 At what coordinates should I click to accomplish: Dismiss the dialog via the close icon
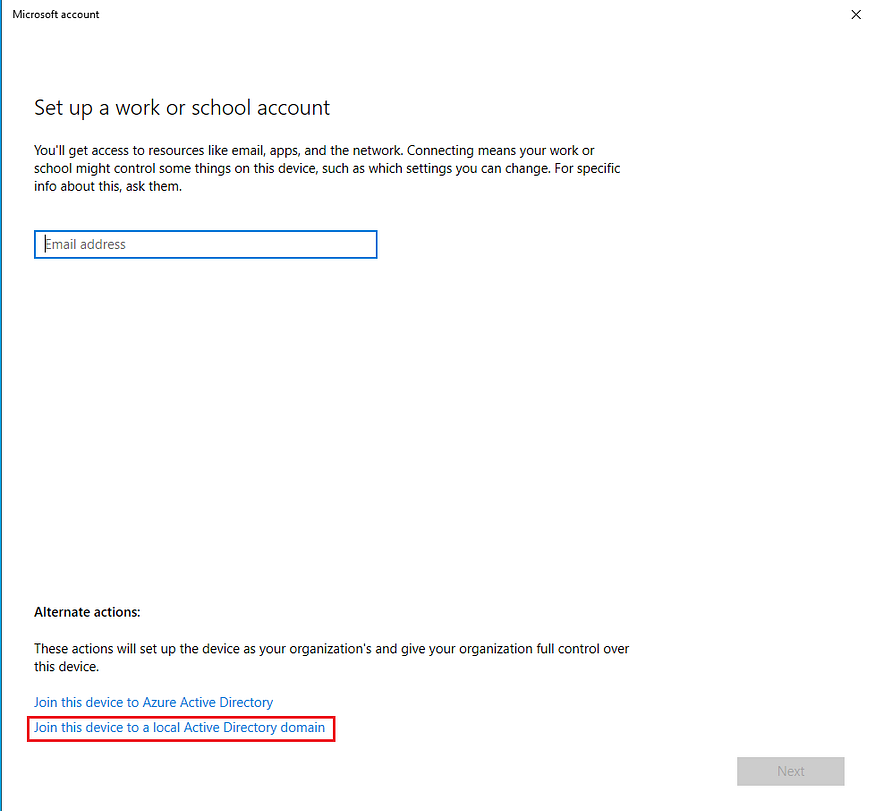(x=856, y=14)
